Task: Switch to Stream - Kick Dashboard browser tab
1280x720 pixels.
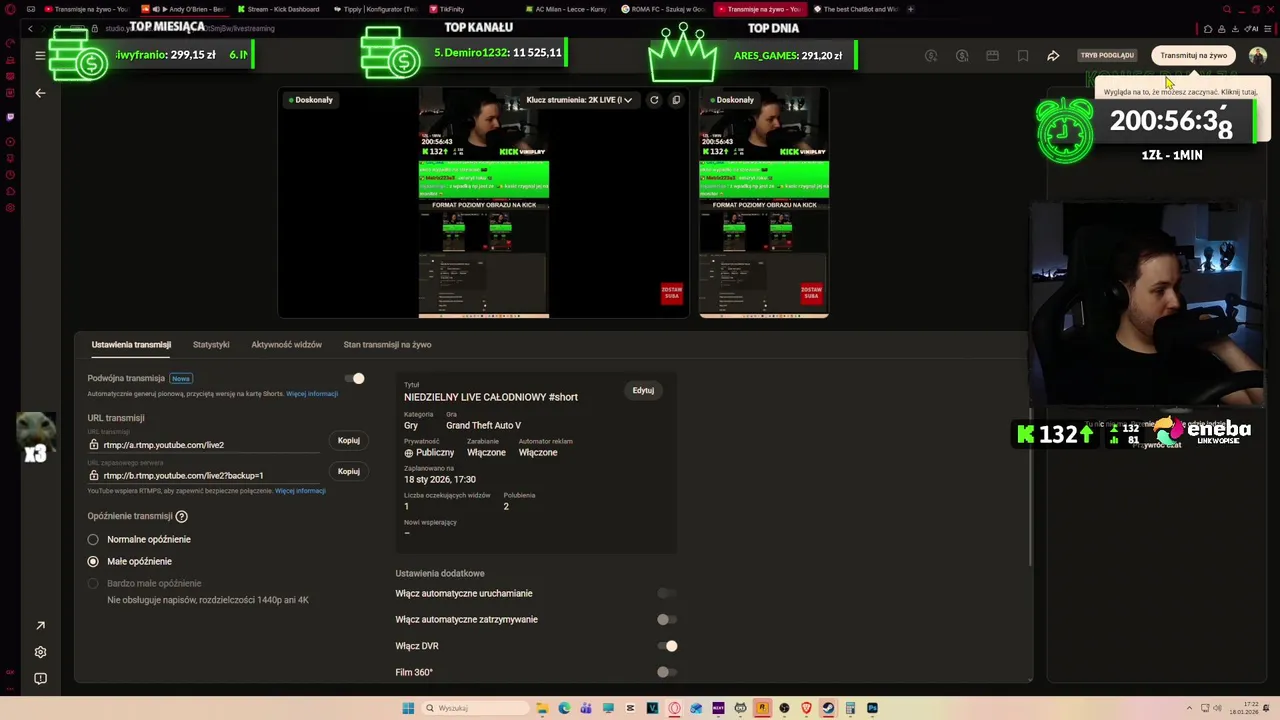Action: [x=280, y=9]
